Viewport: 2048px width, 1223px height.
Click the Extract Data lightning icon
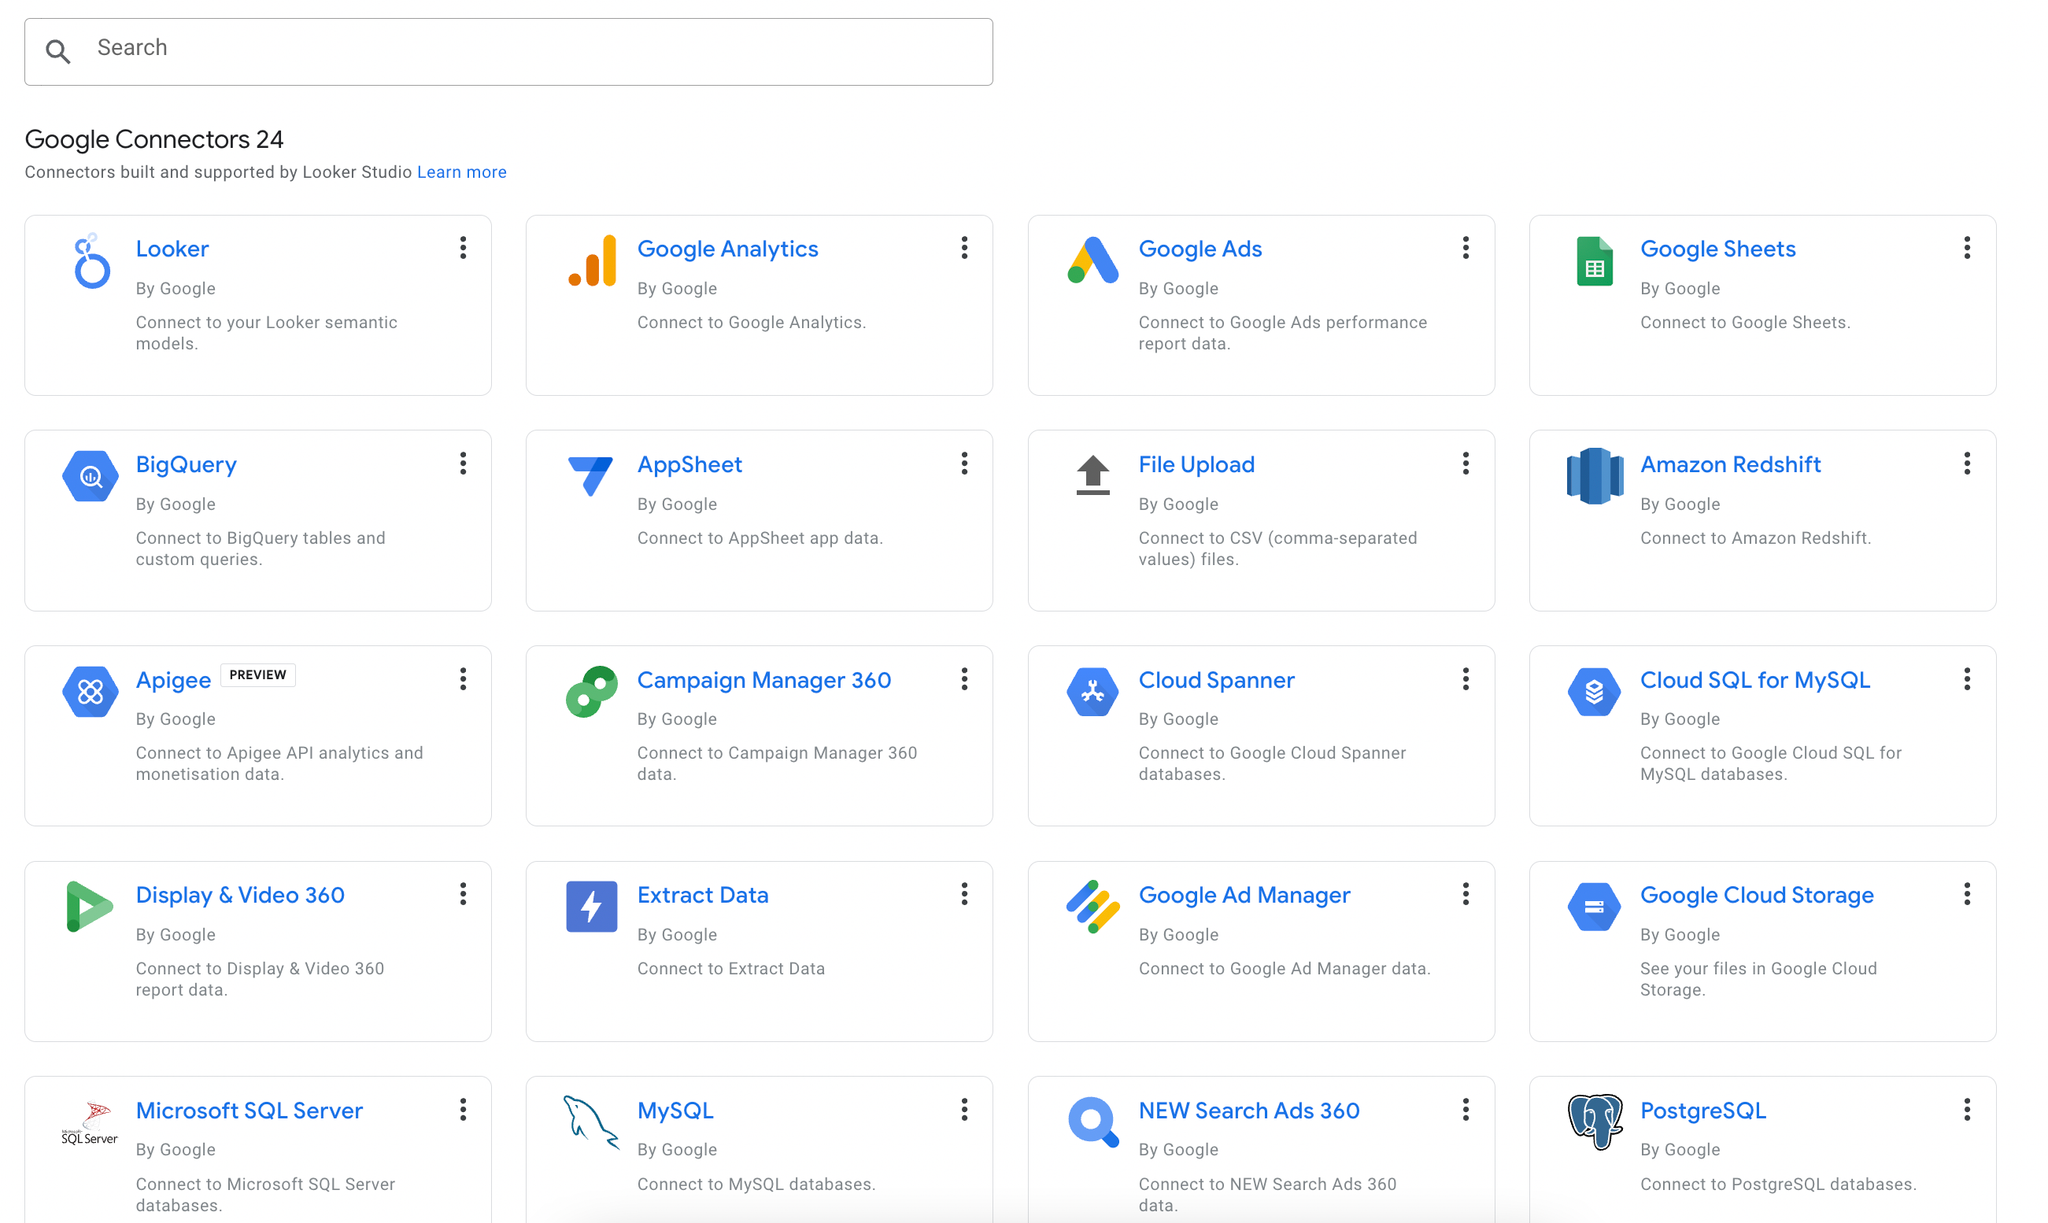(x=592, y=907)
